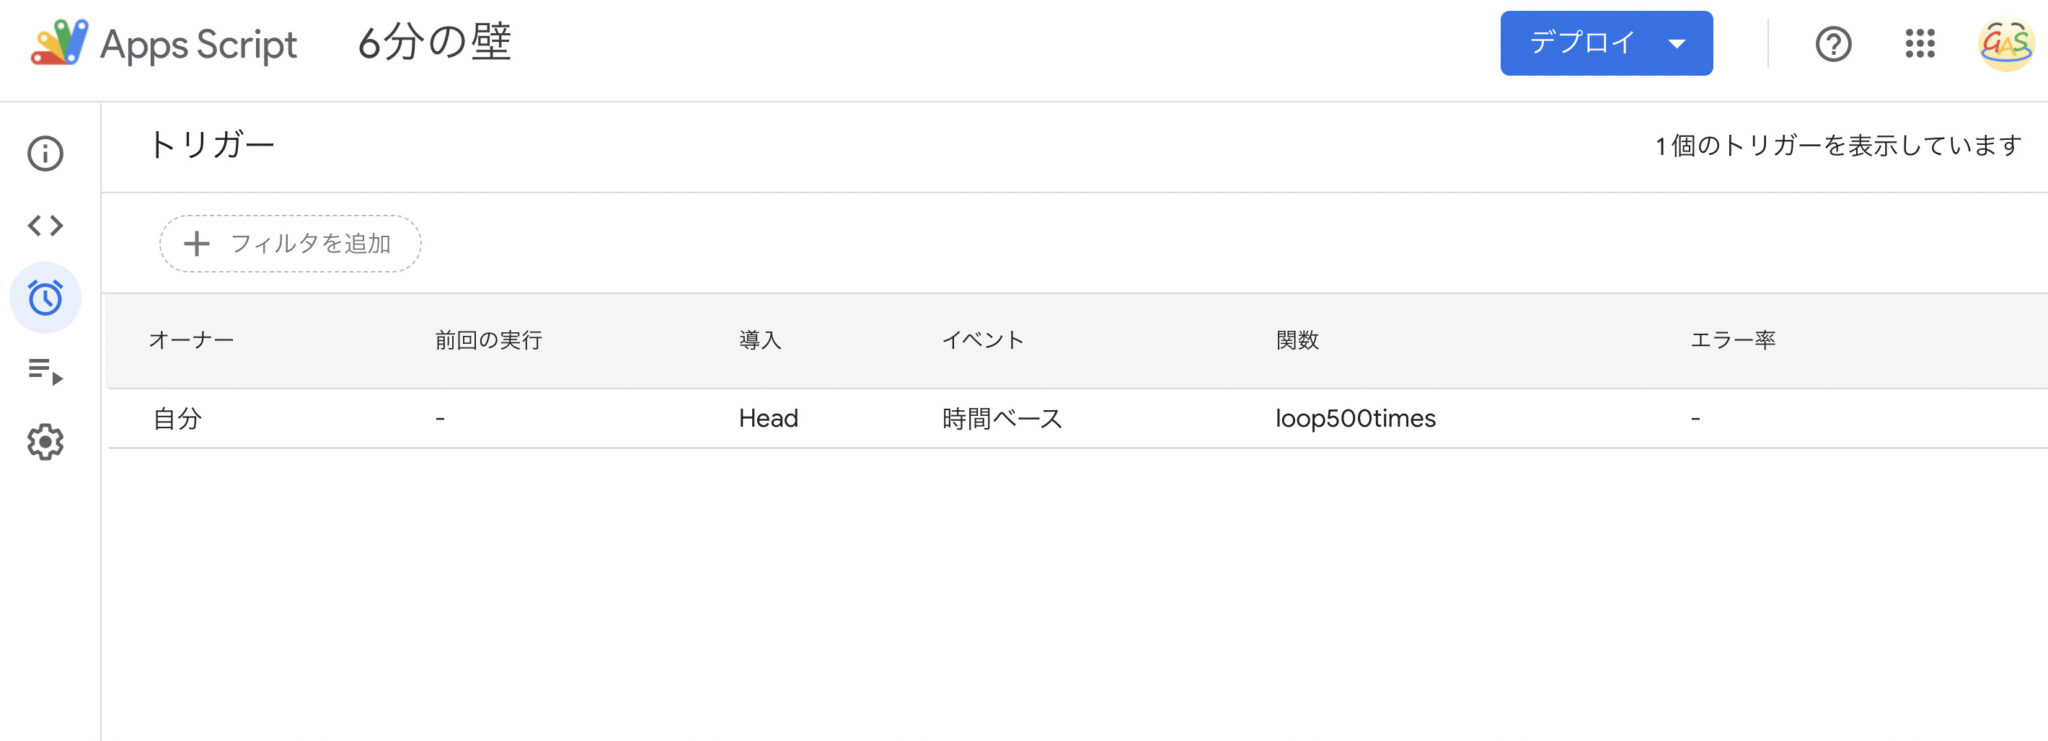This screenshot has width=2048, height=741.
Task: Click the エラー率 column header
Action: pos(1733,340)
